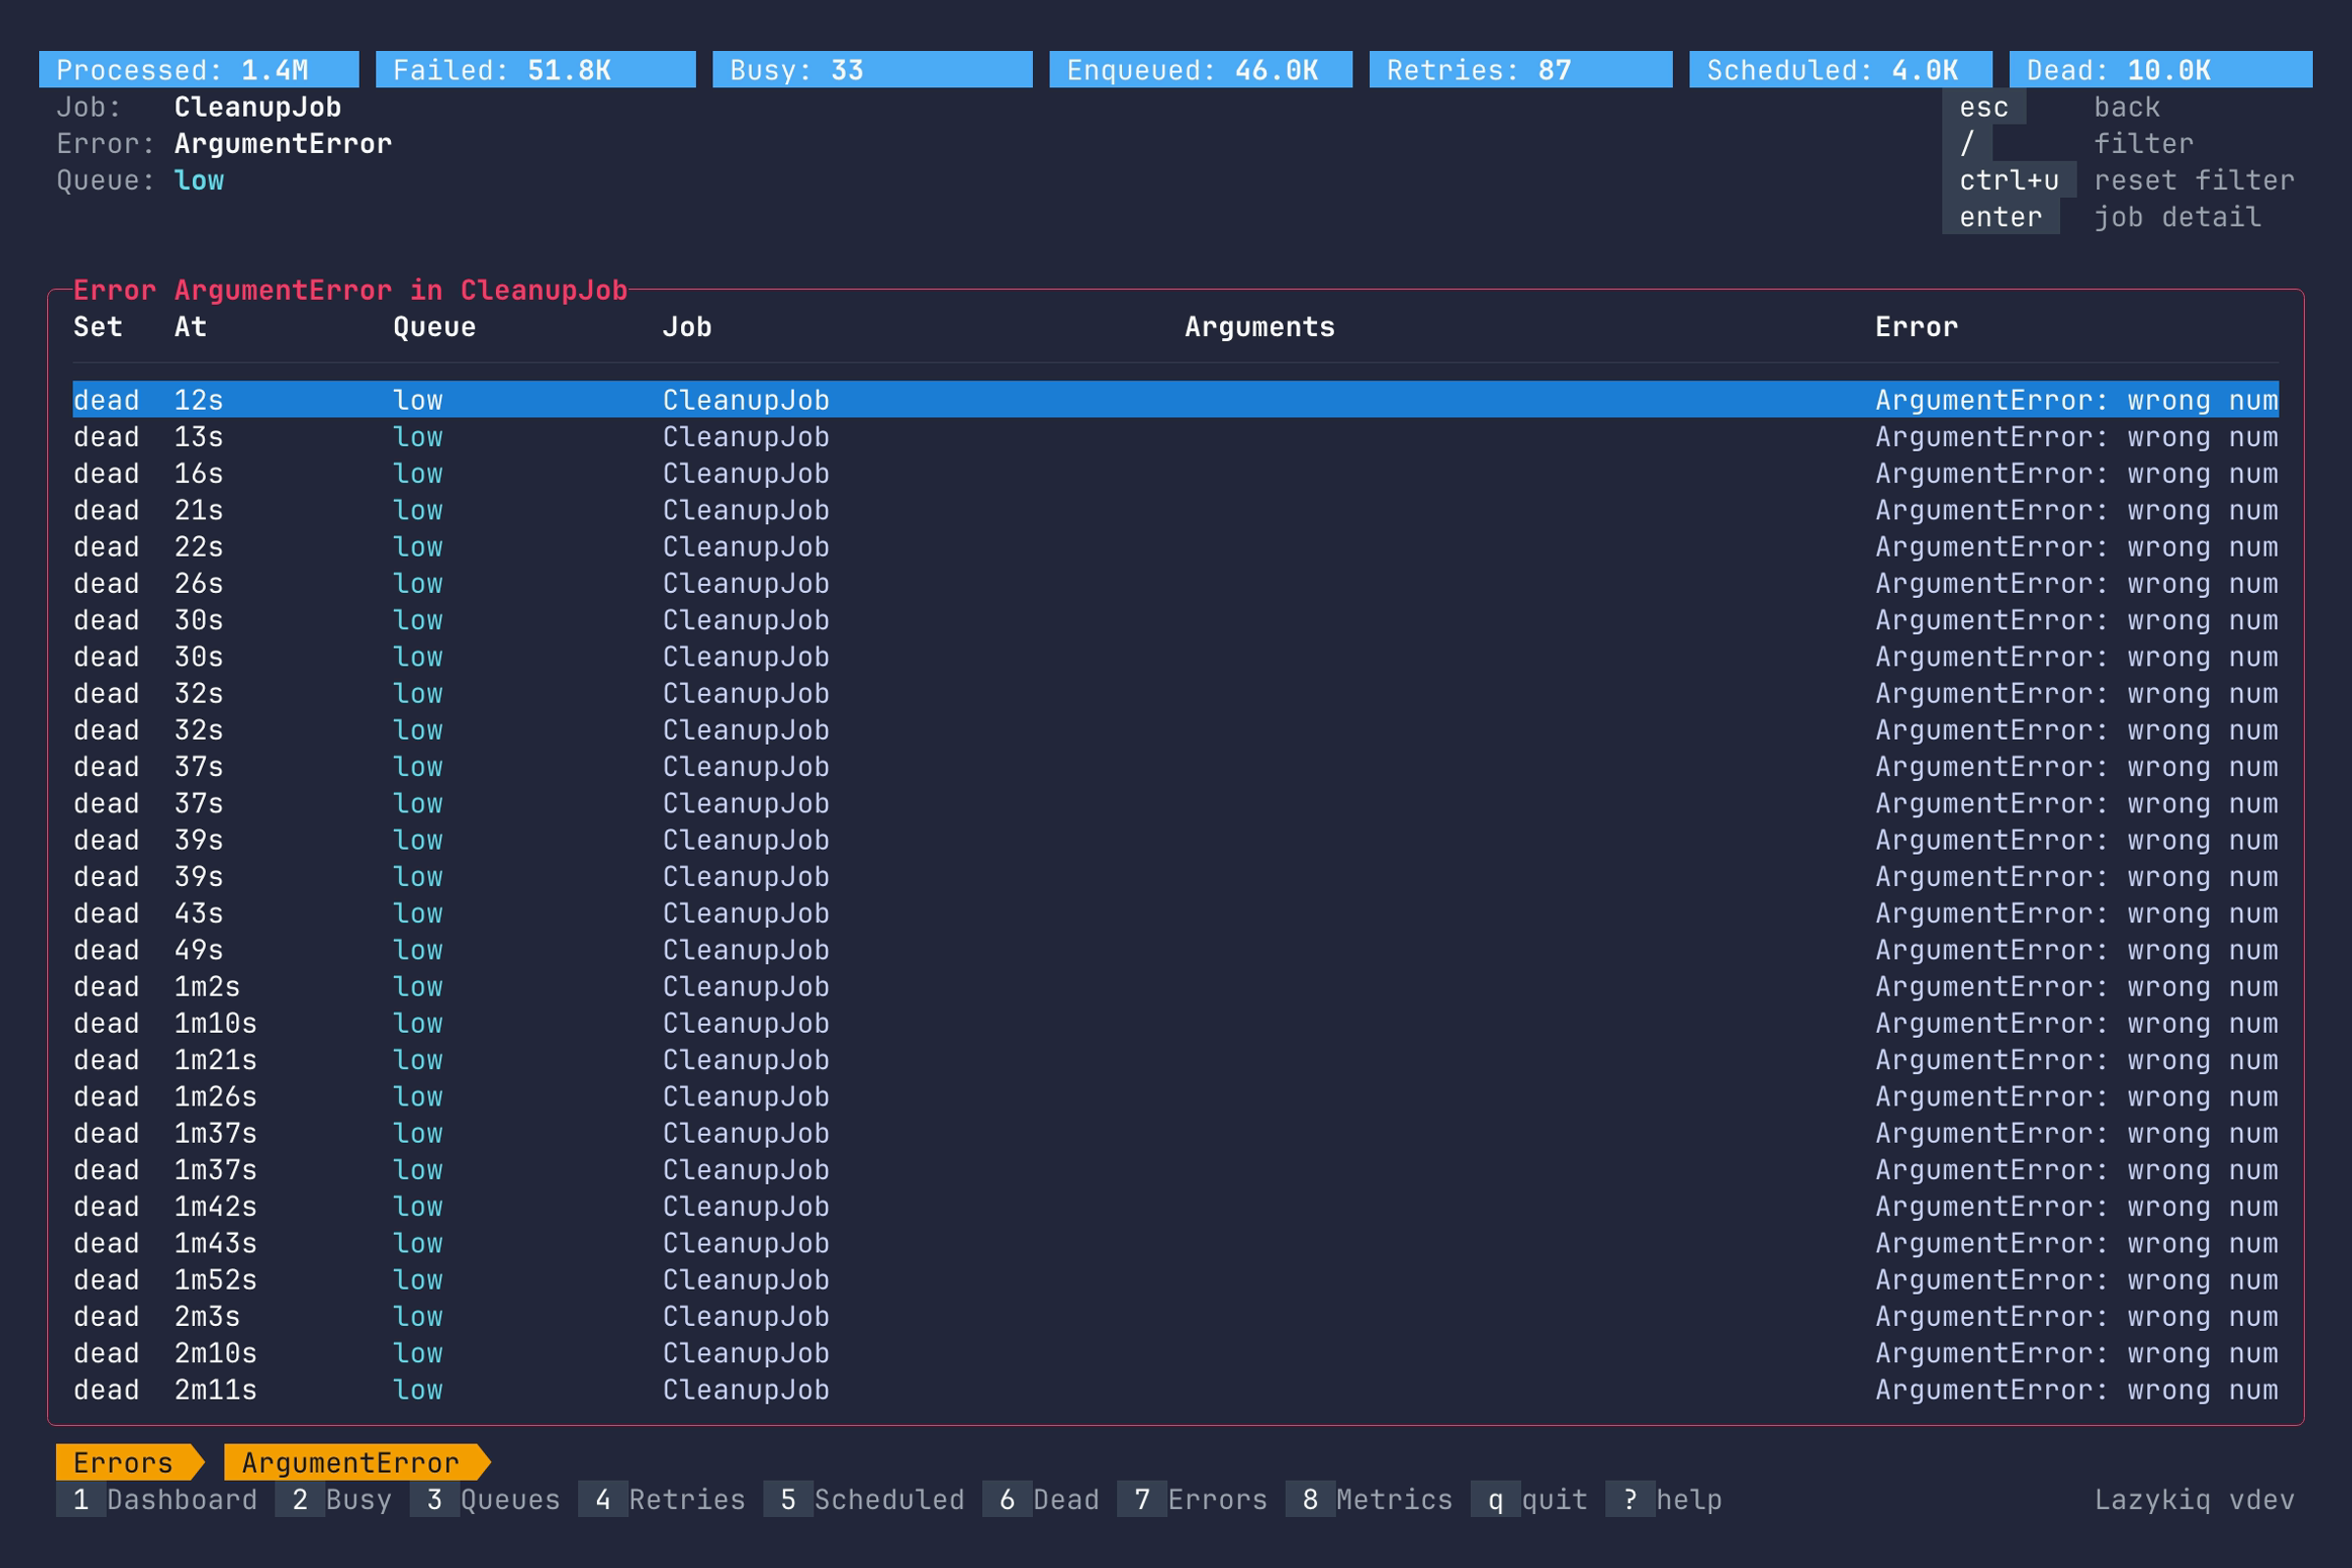2352x1568 pixels.
Task: Click the Failed 51.8K stat box
Action: (x=535, y=70)
